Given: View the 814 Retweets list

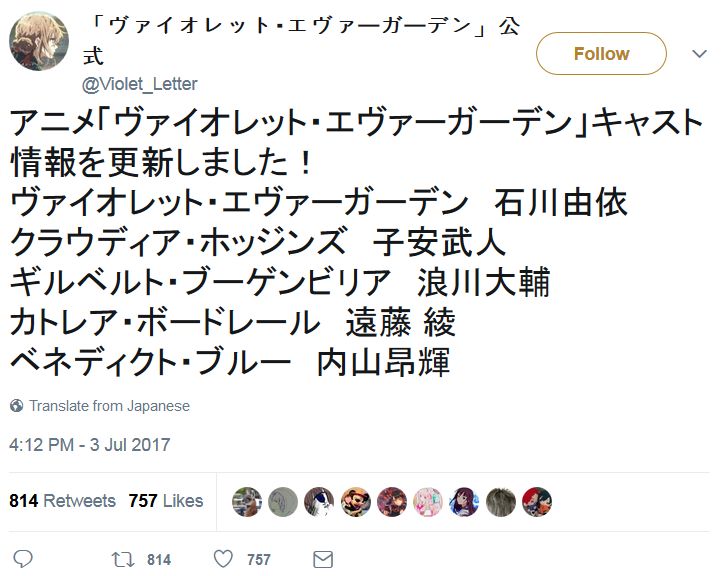Looking at the screenshot, I should click(x=62, y=501).
